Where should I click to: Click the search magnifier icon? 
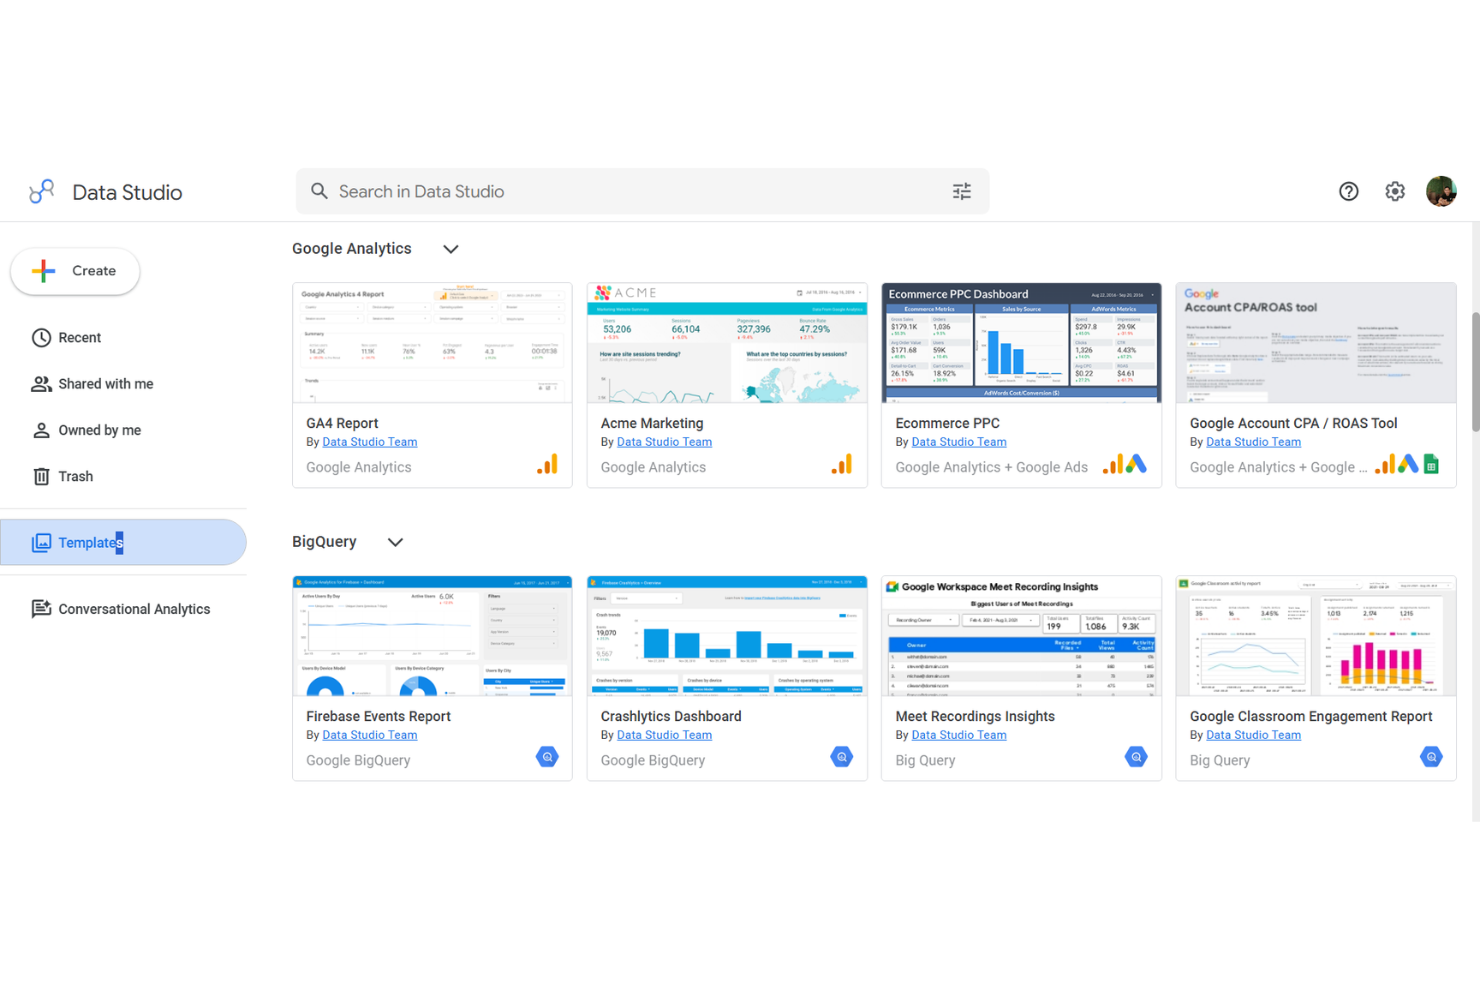pos(319,191)
